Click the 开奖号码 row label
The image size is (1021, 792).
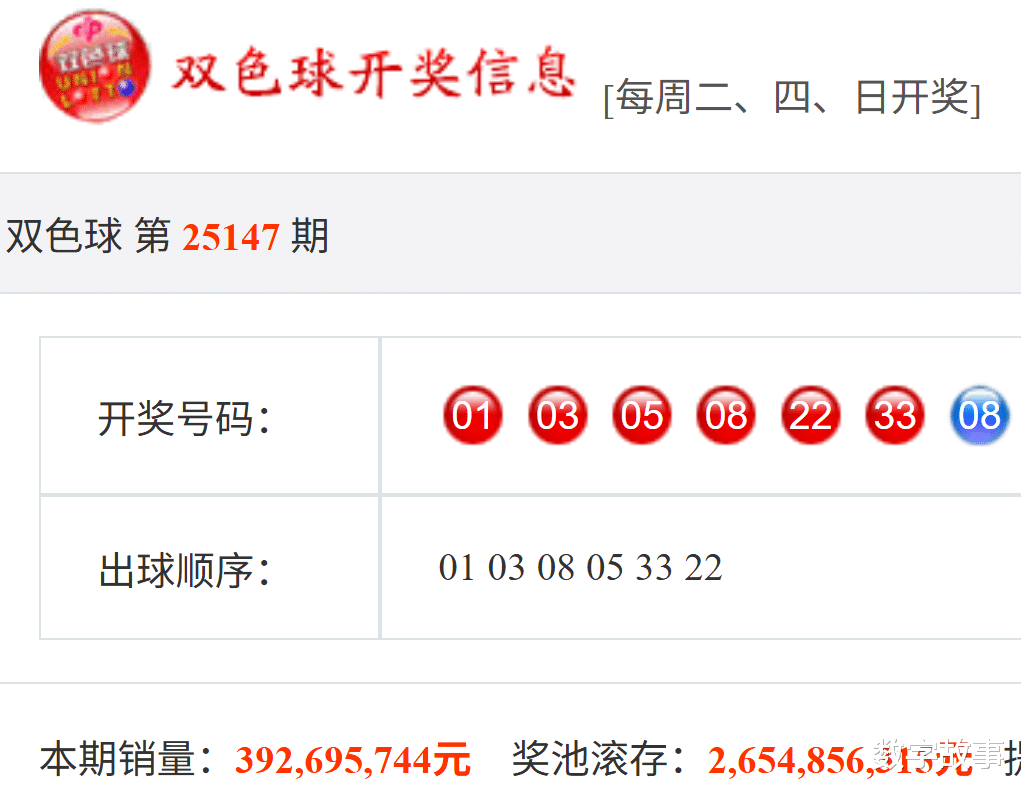tap(184, 418)
